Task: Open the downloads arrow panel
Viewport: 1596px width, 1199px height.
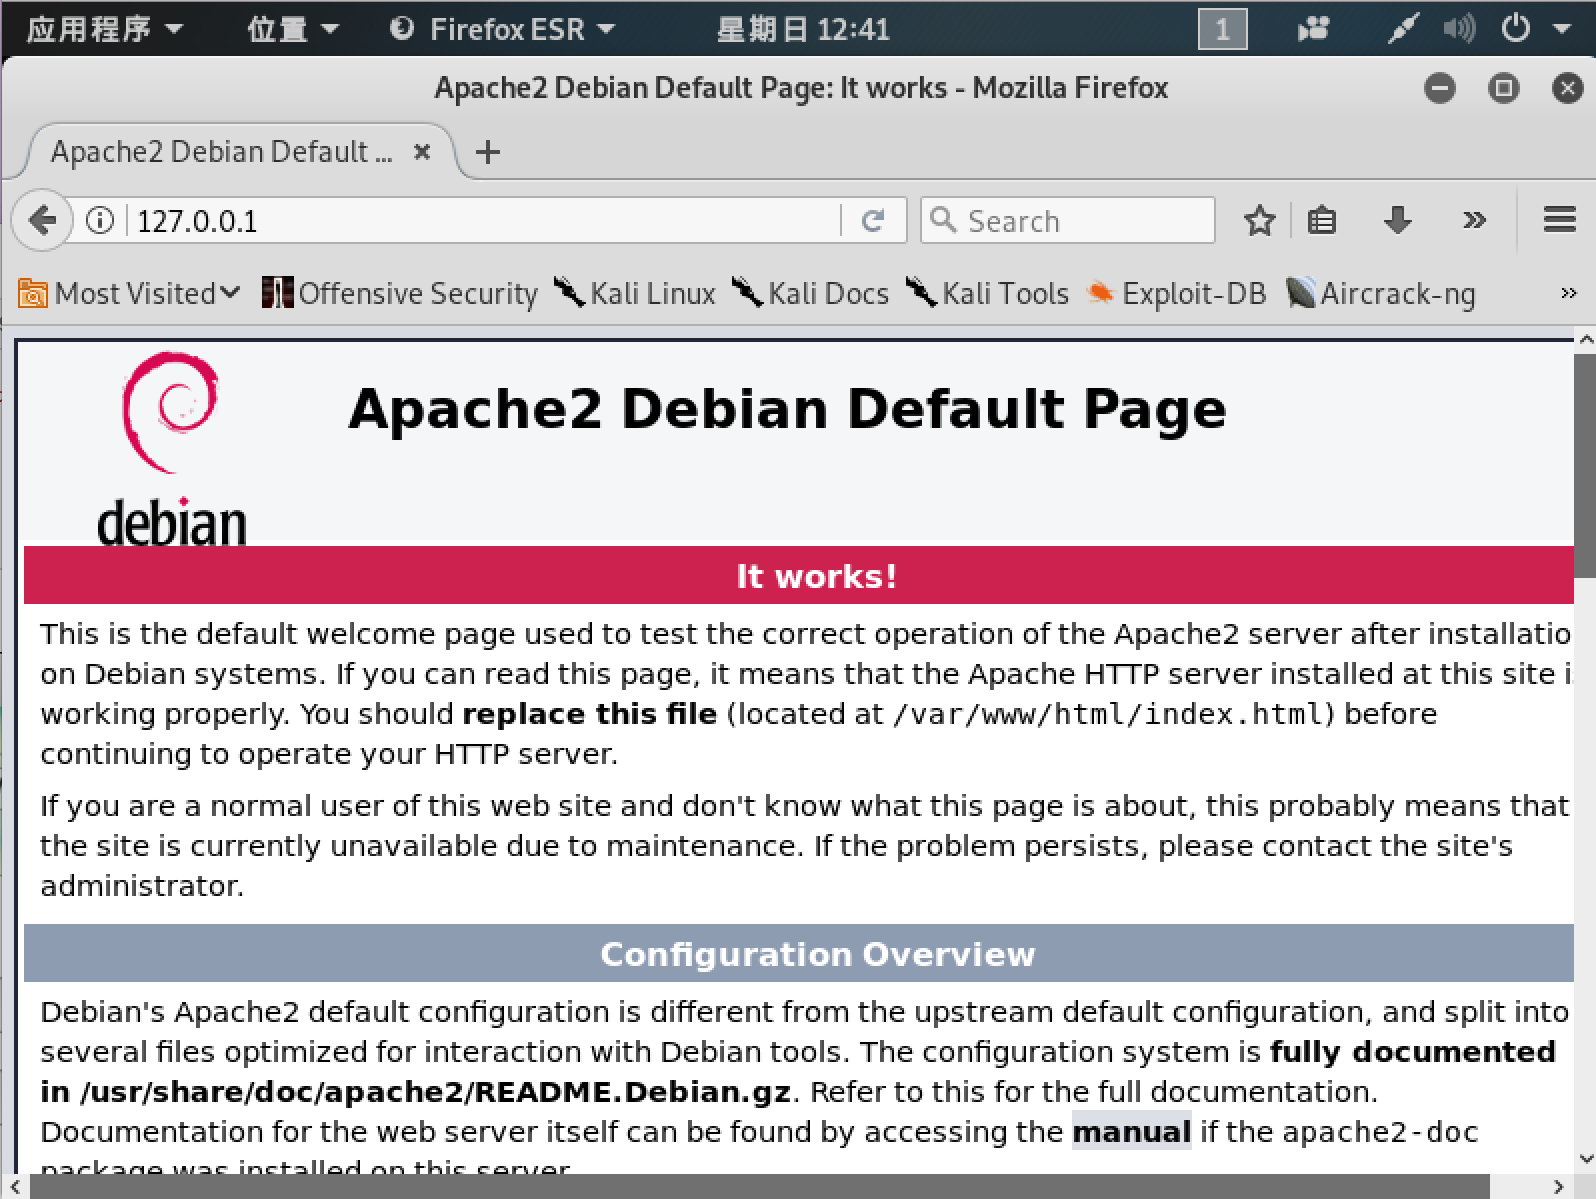Action: [1397, 220]
